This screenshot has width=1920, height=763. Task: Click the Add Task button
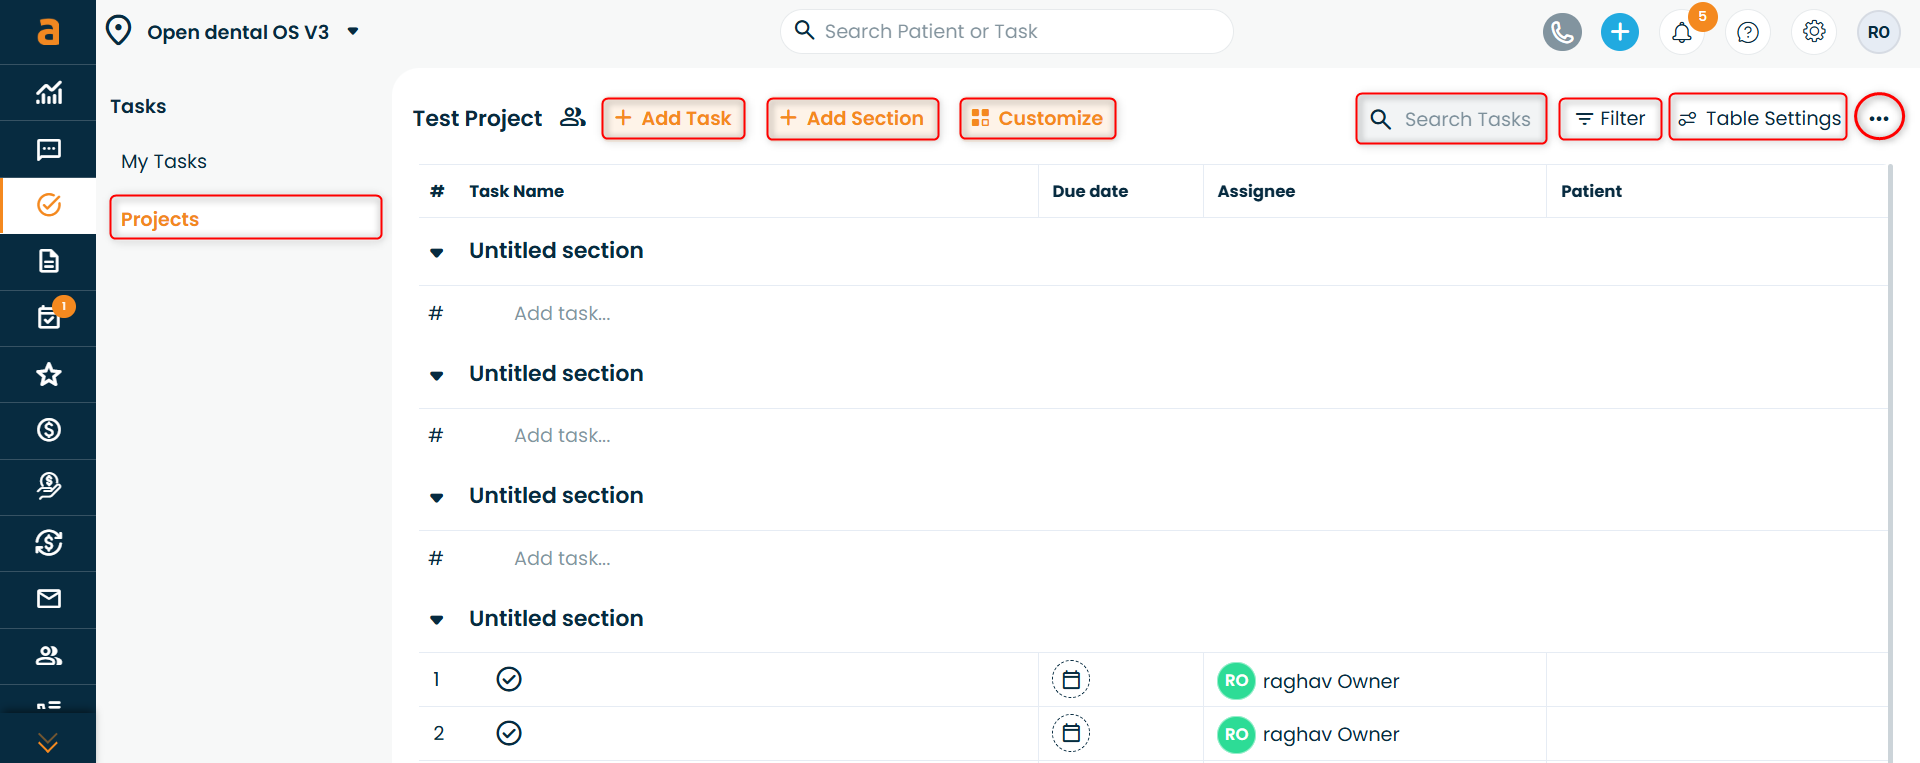(673, 118)
